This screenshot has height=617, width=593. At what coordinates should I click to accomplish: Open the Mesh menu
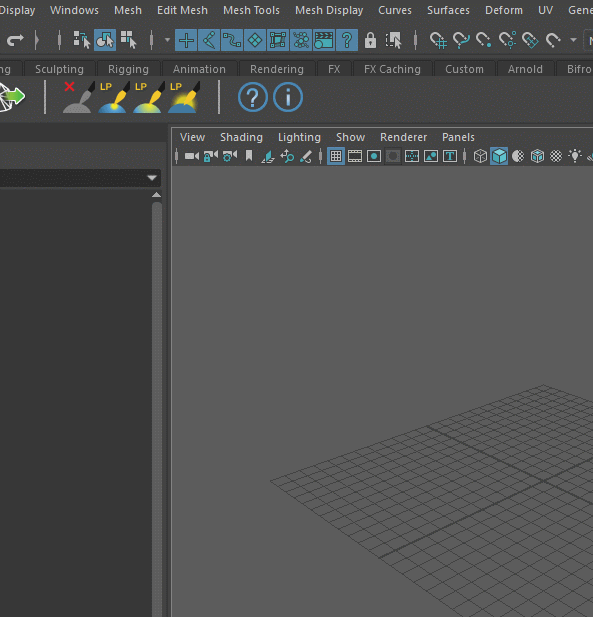point(128,10)
